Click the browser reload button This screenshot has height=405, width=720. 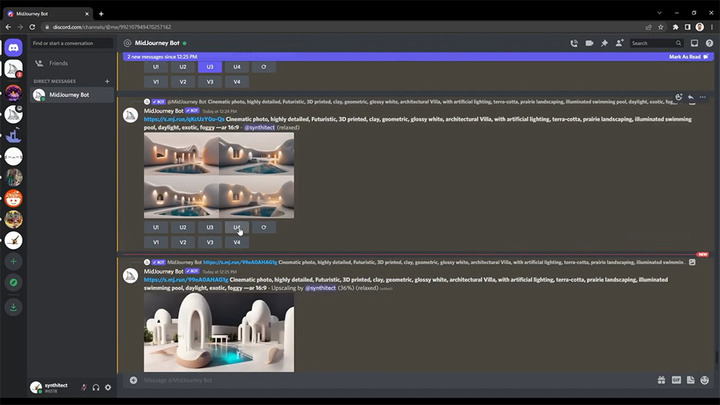32,27
